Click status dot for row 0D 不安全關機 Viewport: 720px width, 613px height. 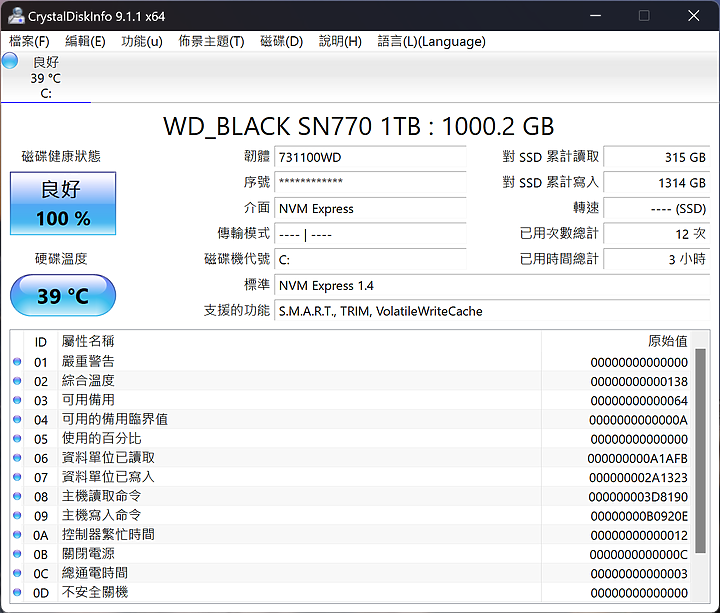point(17,592)
